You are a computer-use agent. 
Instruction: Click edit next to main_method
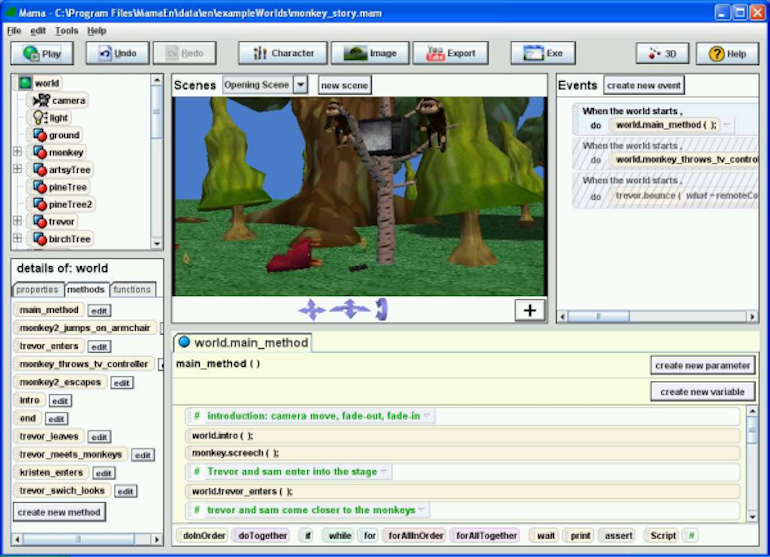point(99,310)
